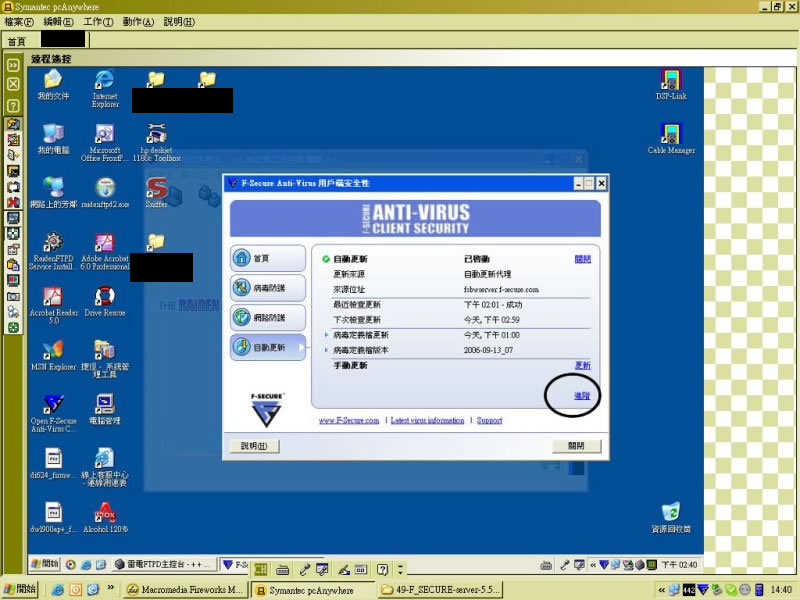This screenshot has height=600, width=800.
Task: Select the RaidenFTPD Service Install icon
Action: tap(53, 251)
